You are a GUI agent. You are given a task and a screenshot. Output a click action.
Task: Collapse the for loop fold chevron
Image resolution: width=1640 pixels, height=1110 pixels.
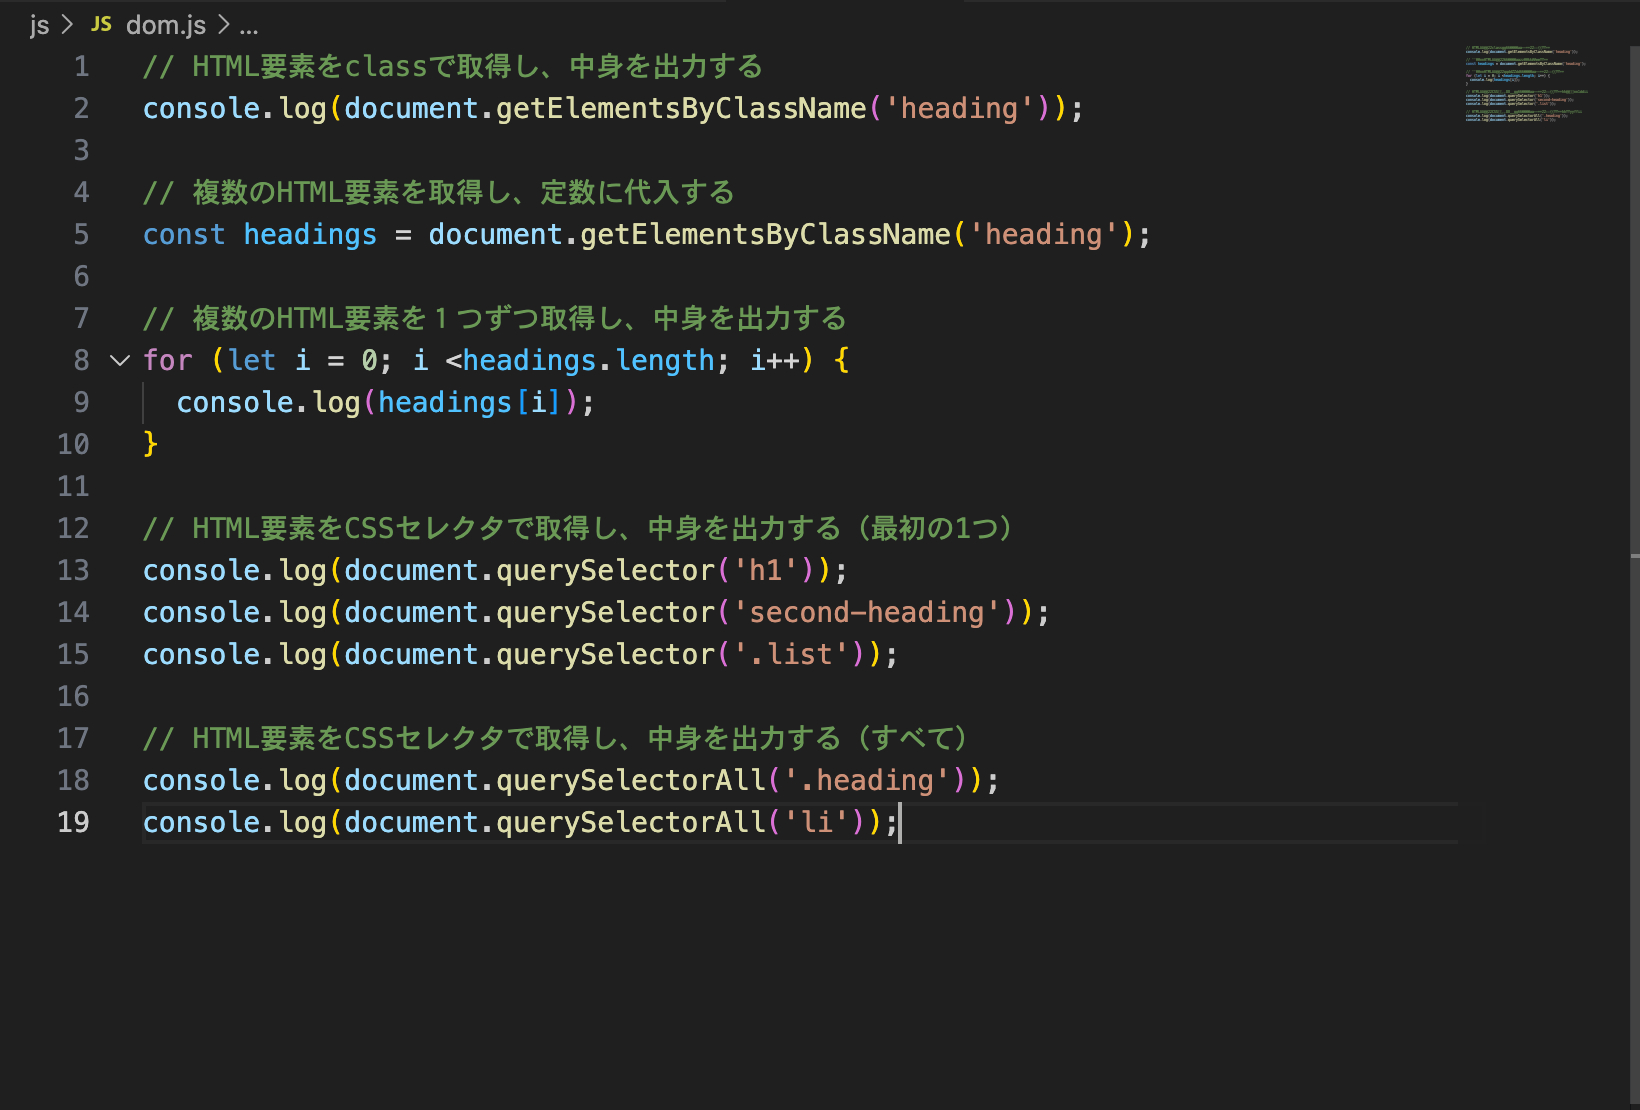[120, 360]
